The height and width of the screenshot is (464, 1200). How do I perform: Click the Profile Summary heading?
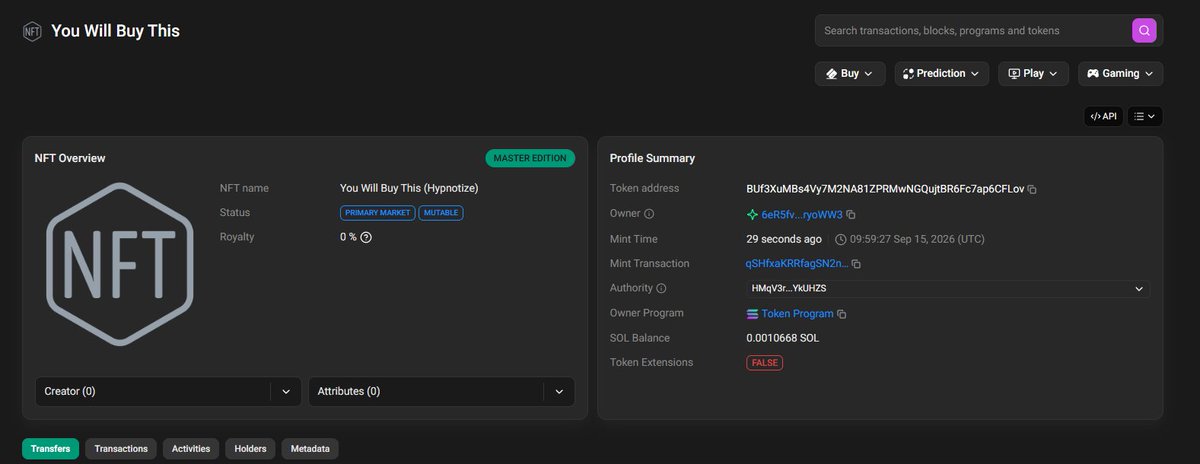click(x=652, y=158)
